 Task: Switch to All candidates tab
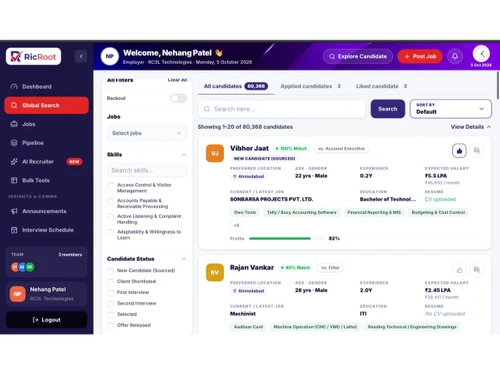(236, 86)
